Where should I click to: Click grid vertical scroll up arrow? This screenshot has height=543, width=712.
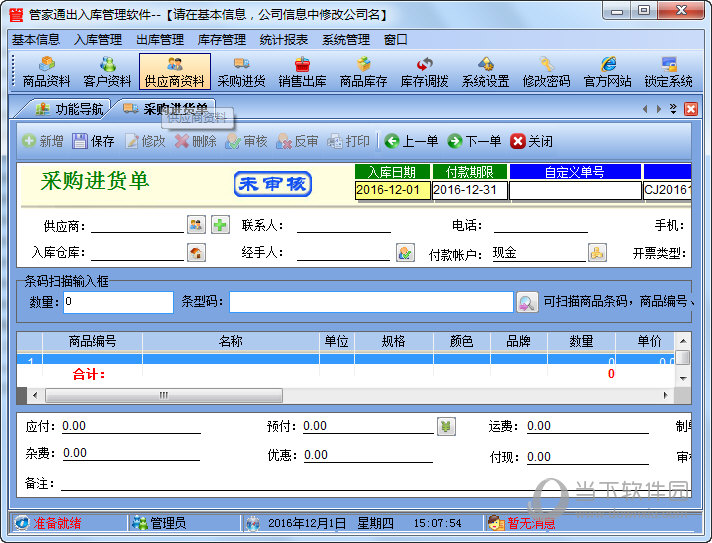(683, 341)
